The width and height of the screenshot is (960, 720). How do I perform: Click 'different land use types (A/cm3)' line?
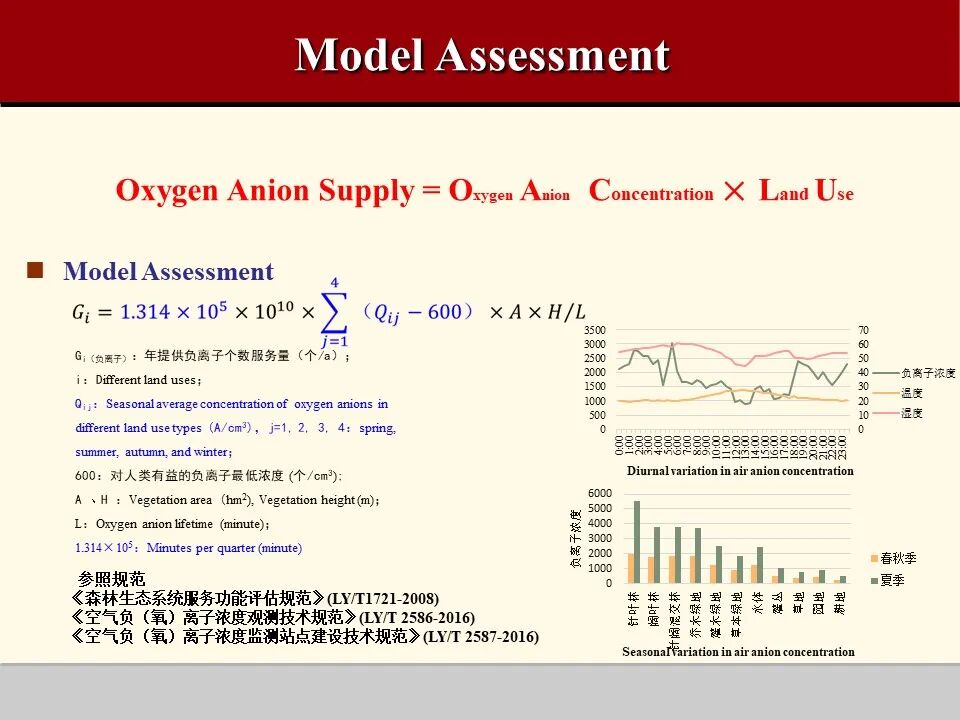(236, 428)
